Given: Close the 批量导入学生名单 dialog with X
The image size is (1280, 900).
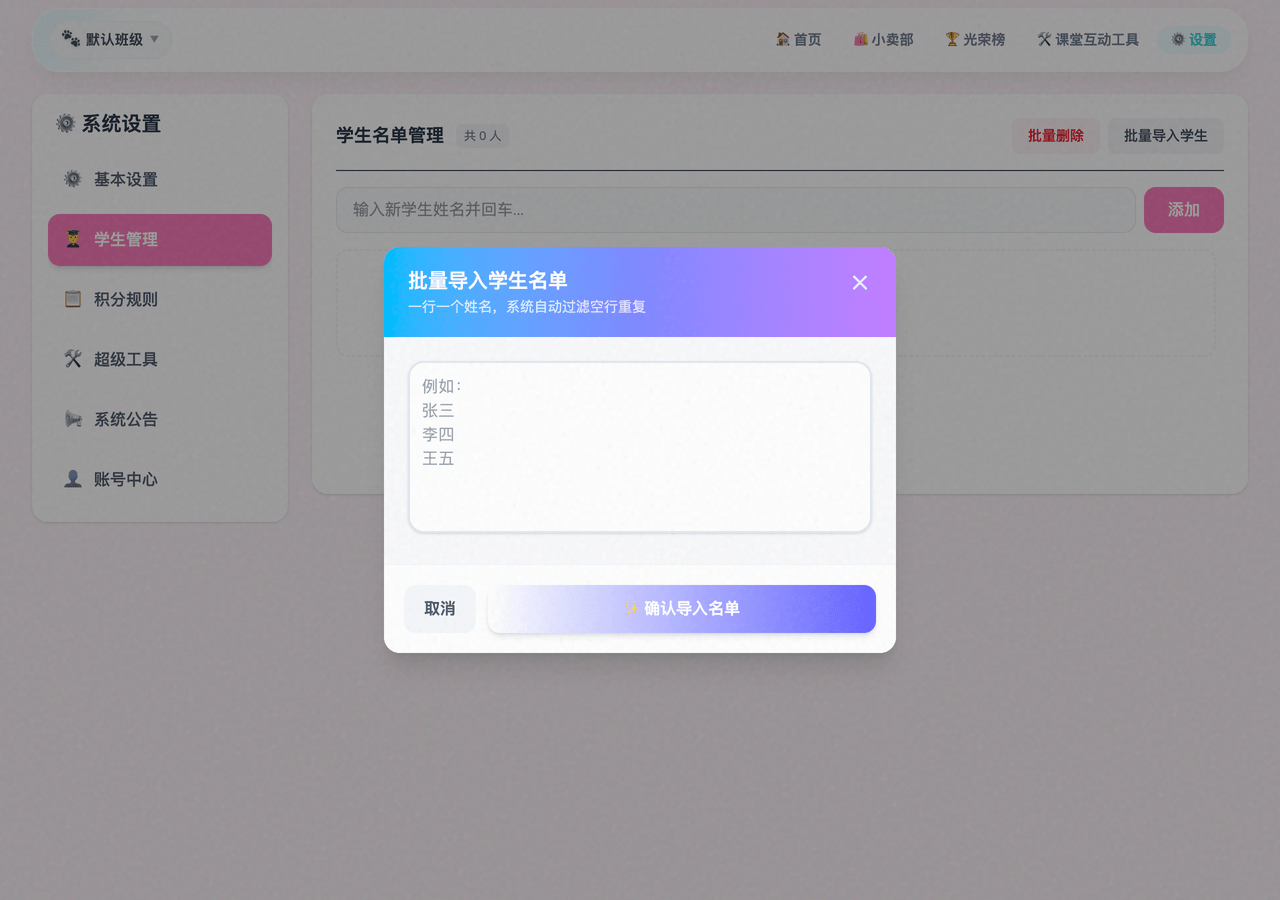Looking at the screenshot, I should pos(860,283).
